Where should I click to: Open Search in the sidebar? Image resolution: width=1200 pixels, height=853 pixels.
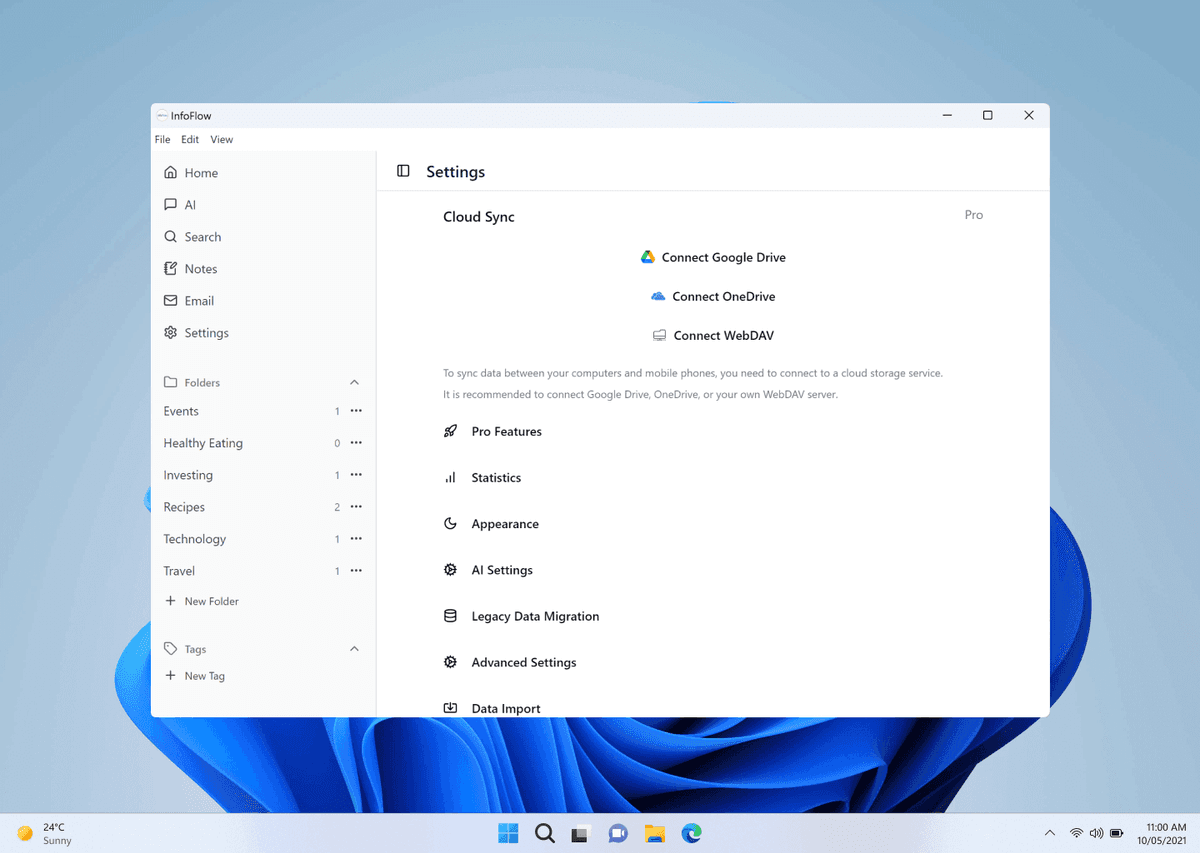202,237
